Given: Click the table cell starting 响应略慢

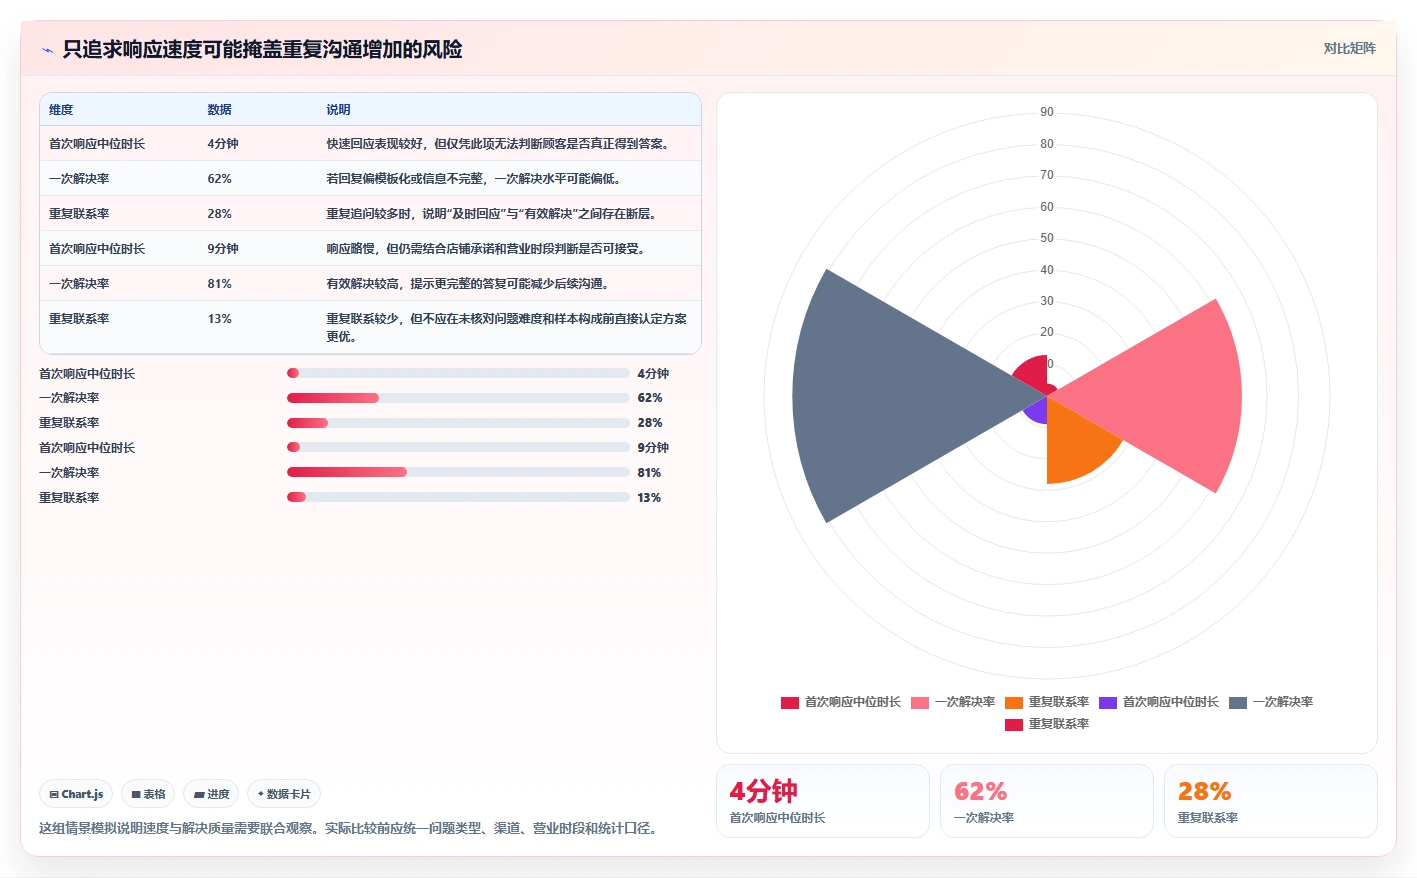Looking at the screenshot, I should 510,249.
